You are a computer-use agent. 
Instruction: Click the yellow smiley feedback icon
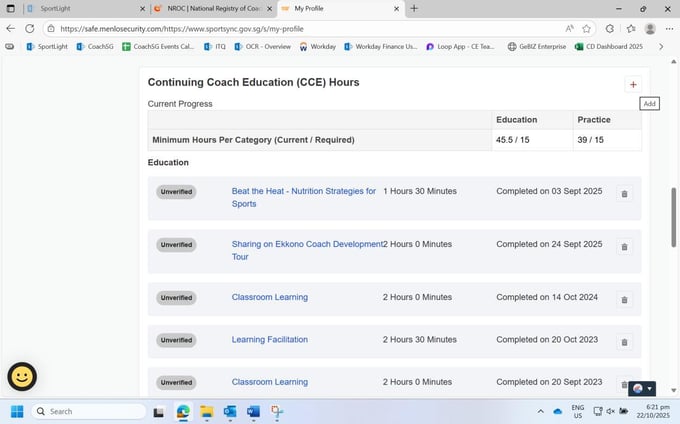click(22, 376)
